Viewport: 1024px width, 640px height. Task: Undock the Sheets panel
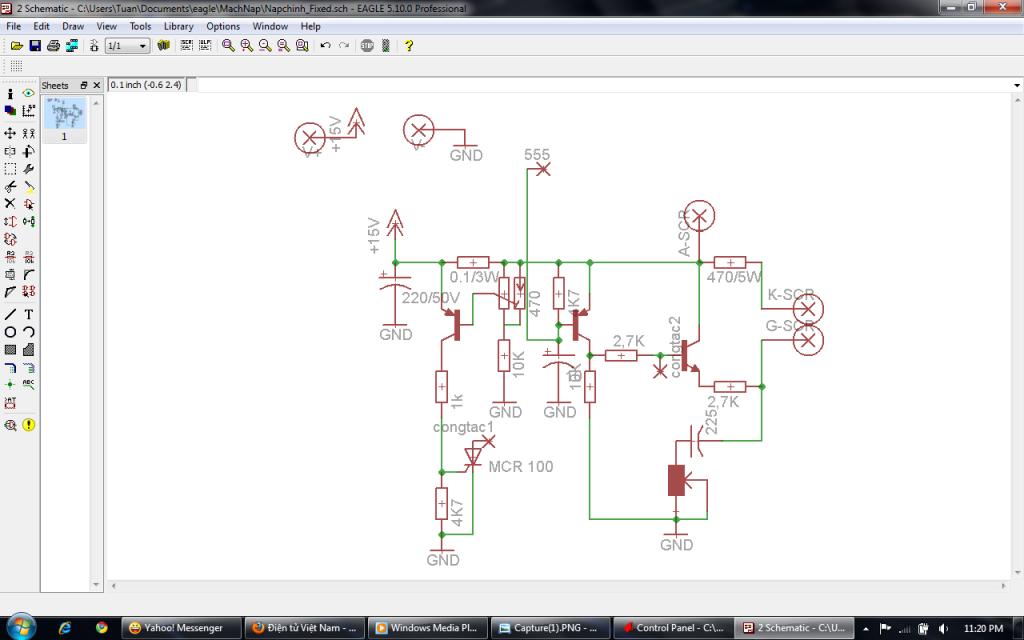(84, 85)
